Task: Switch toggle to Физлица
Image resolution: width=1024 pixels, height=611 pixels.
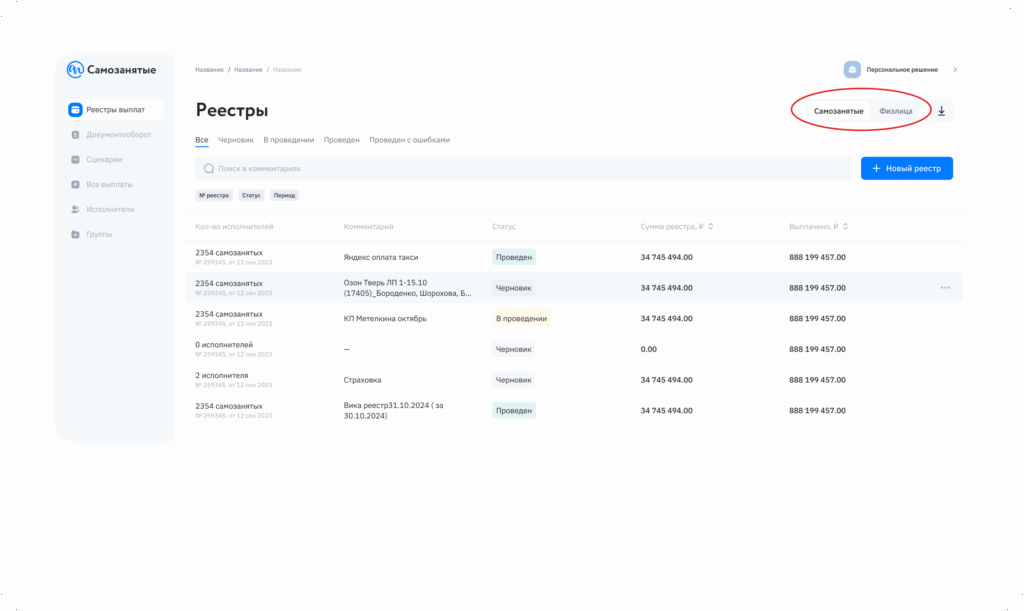Action: (895, 111)
